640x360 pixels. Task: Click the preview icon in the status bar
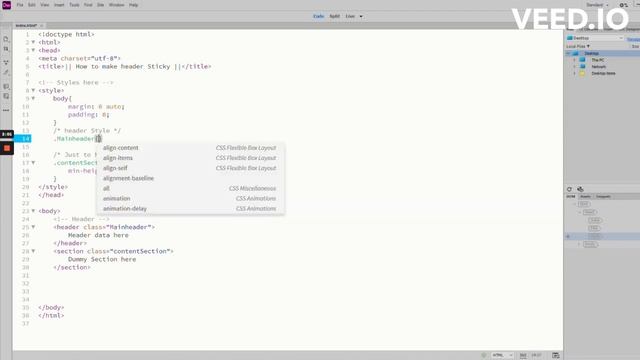556,356
